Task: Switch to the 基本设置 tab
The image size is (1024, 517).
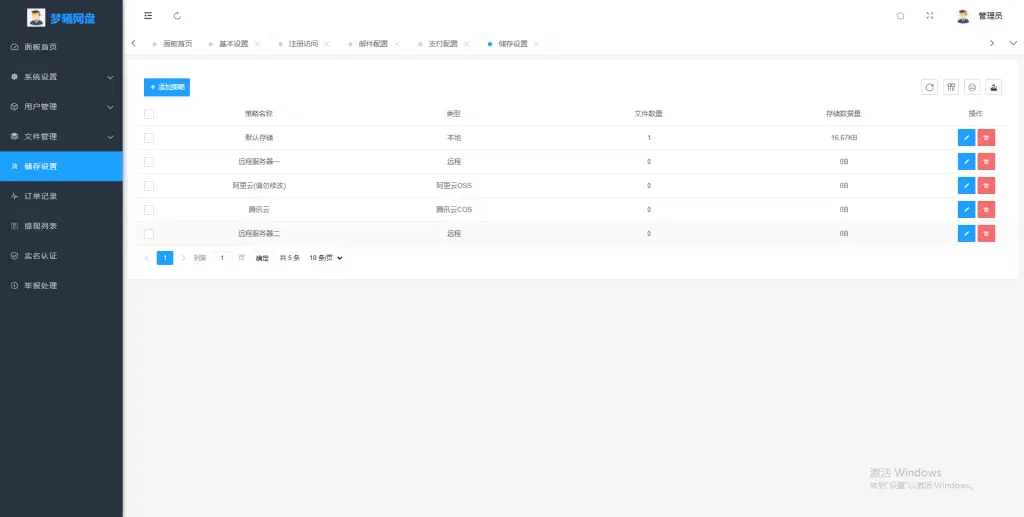Action: pyautogui.click(x=233, y=44)
